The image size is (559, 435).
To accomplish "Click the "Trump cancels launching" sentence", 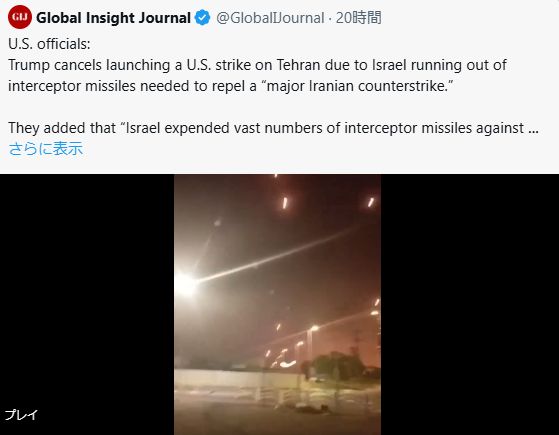I will 257,65.
